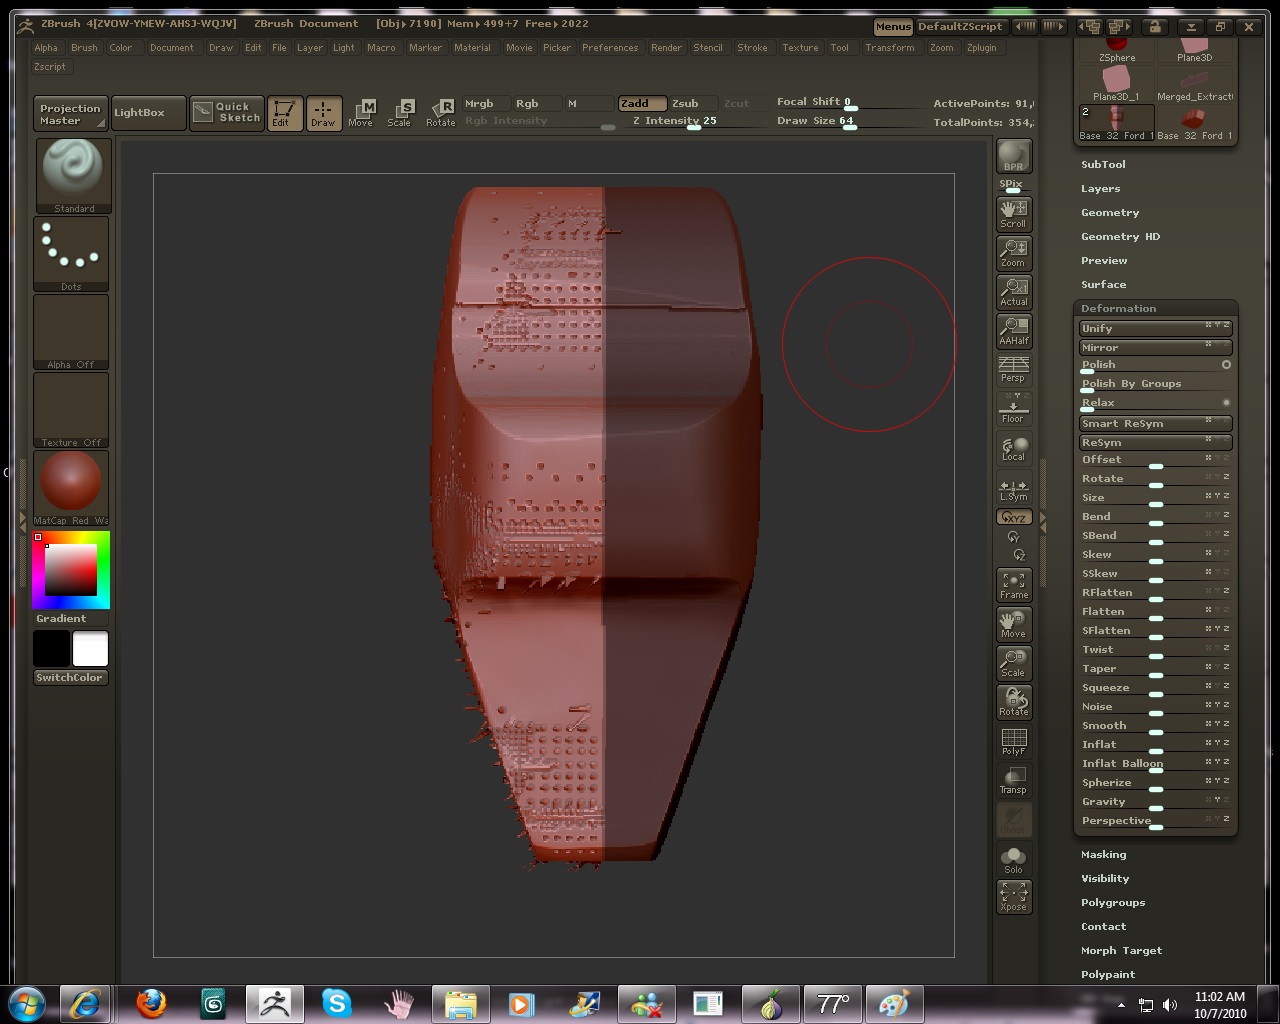Click the Zoom canvas icon
Viewport: 1280px width, 1024px height.
click(x=1013, y=252)
